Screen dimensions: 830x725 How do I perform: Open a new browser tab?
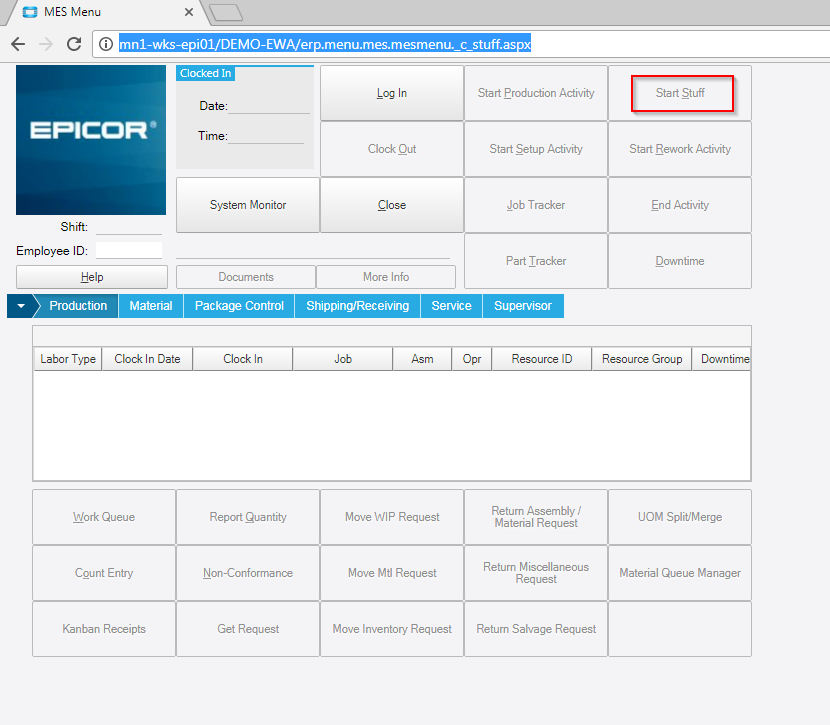[226, 13]
